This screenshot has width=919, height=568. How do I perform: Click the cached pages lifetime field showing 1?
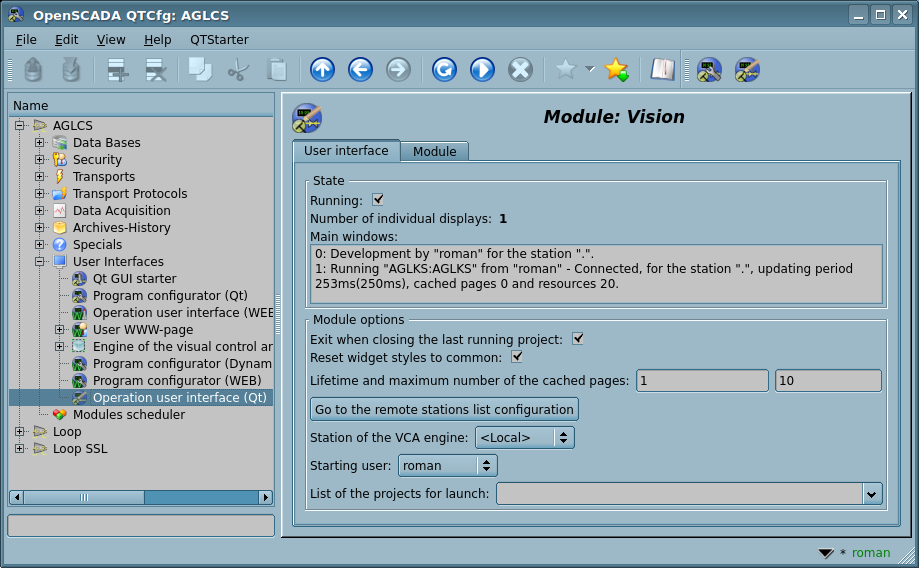tap(702, 380)
